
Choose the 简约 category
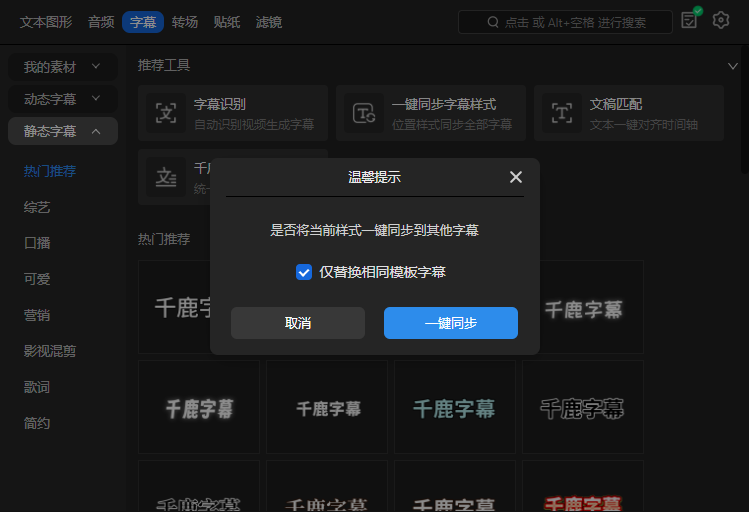coord(37,423)
